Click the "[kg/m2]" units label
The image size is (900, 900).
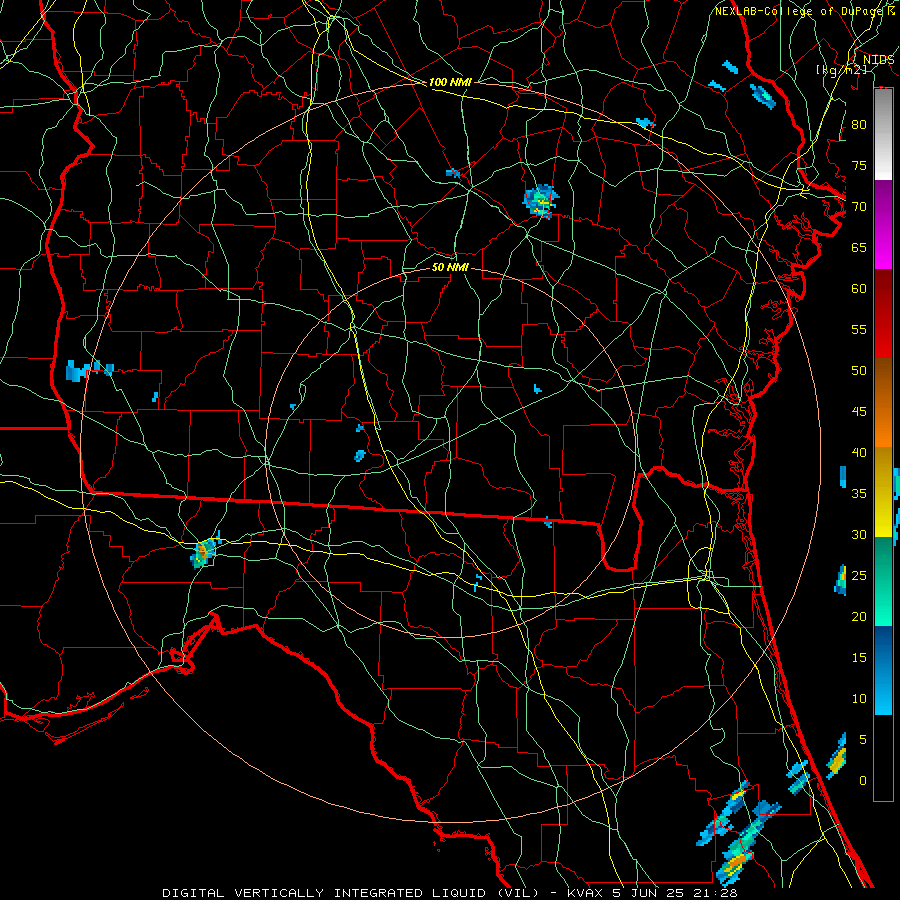[841, 70]
